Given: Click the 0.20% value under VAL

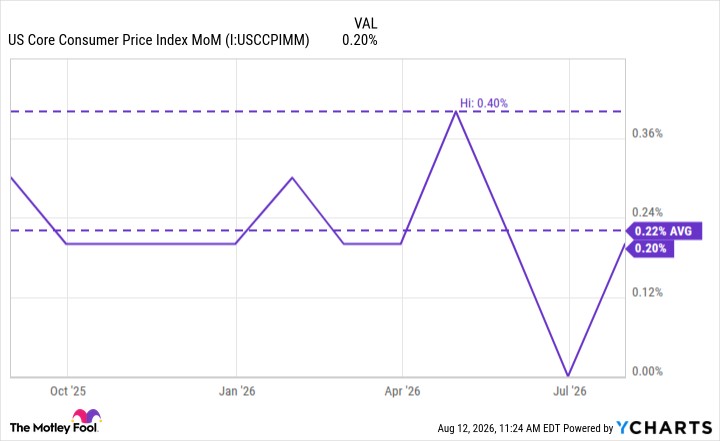Looking at the screenshot, I should click(x=360, y=40).
